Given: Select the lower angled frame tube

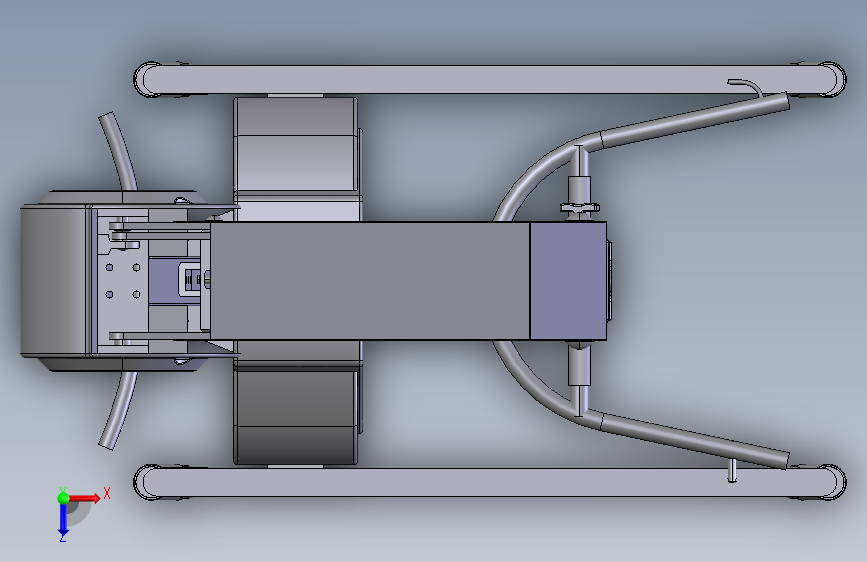Looking at the screenshot, I should point(694,441).
